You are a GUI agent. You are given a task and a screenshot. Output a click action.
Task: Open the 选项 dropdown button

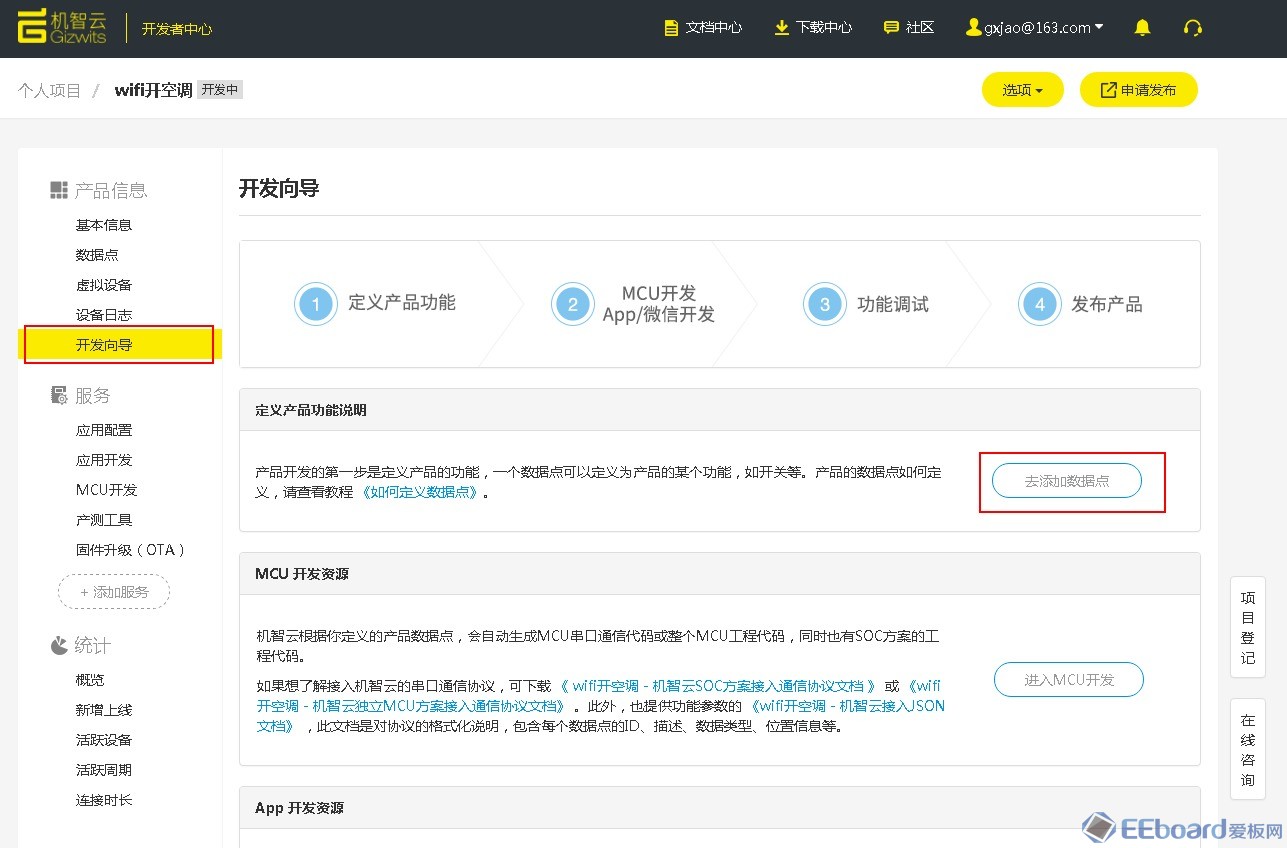coord(1023,90)
